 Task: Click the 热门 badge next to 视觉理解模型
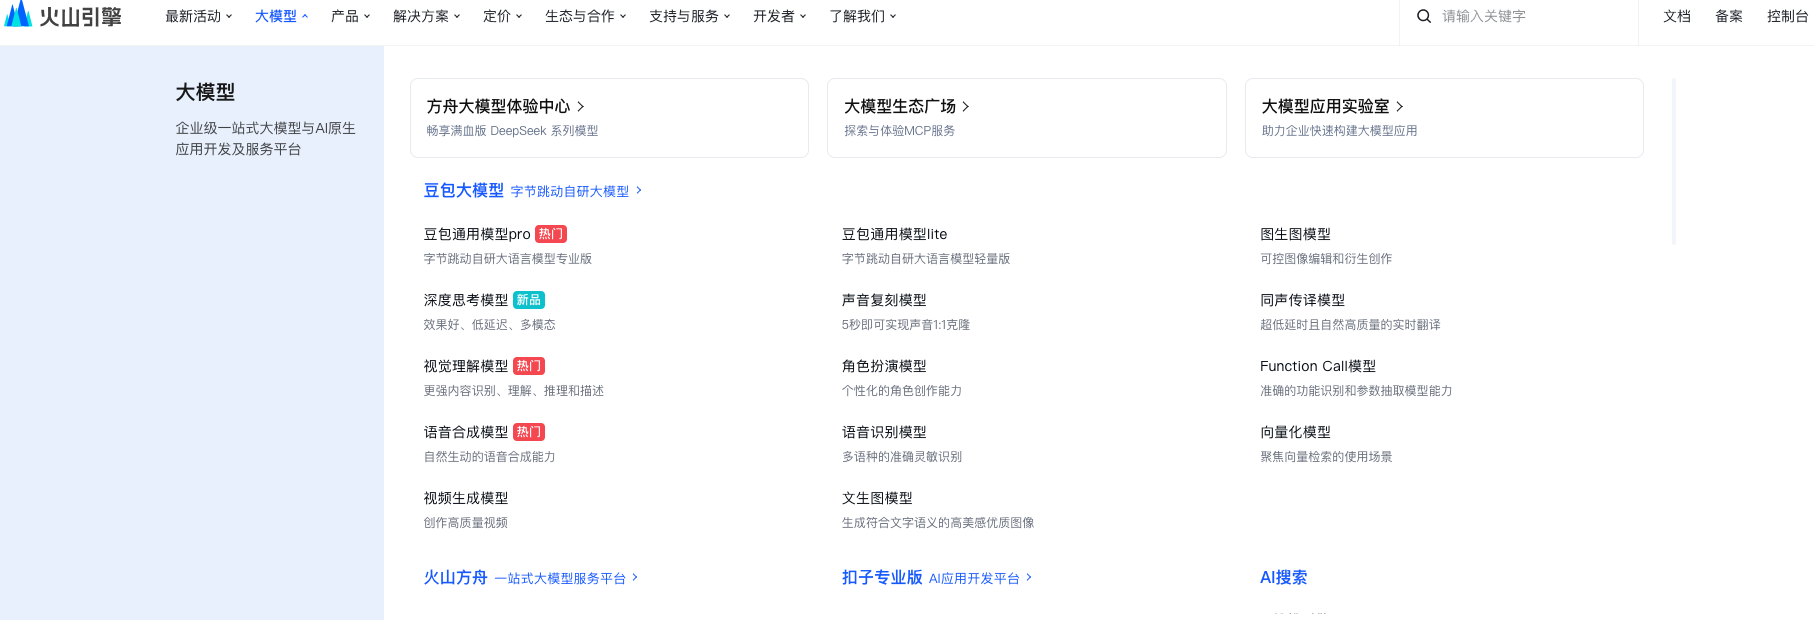(529, 366)
